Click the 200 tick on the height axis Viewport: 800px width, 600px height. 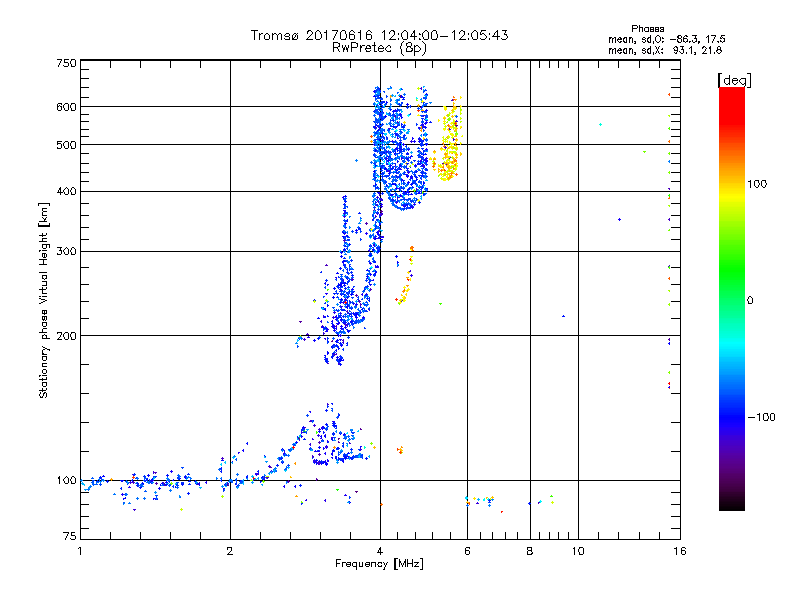click(66, 335)
